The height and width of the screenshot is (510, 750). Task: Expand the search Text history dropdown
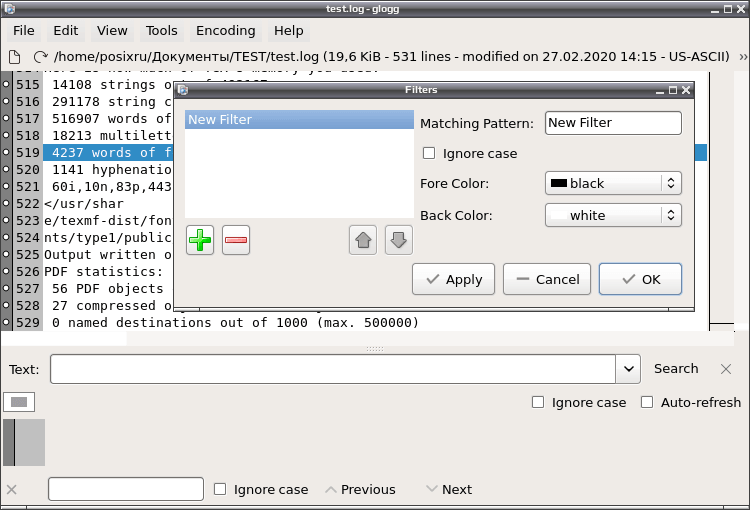coord(628,369)
